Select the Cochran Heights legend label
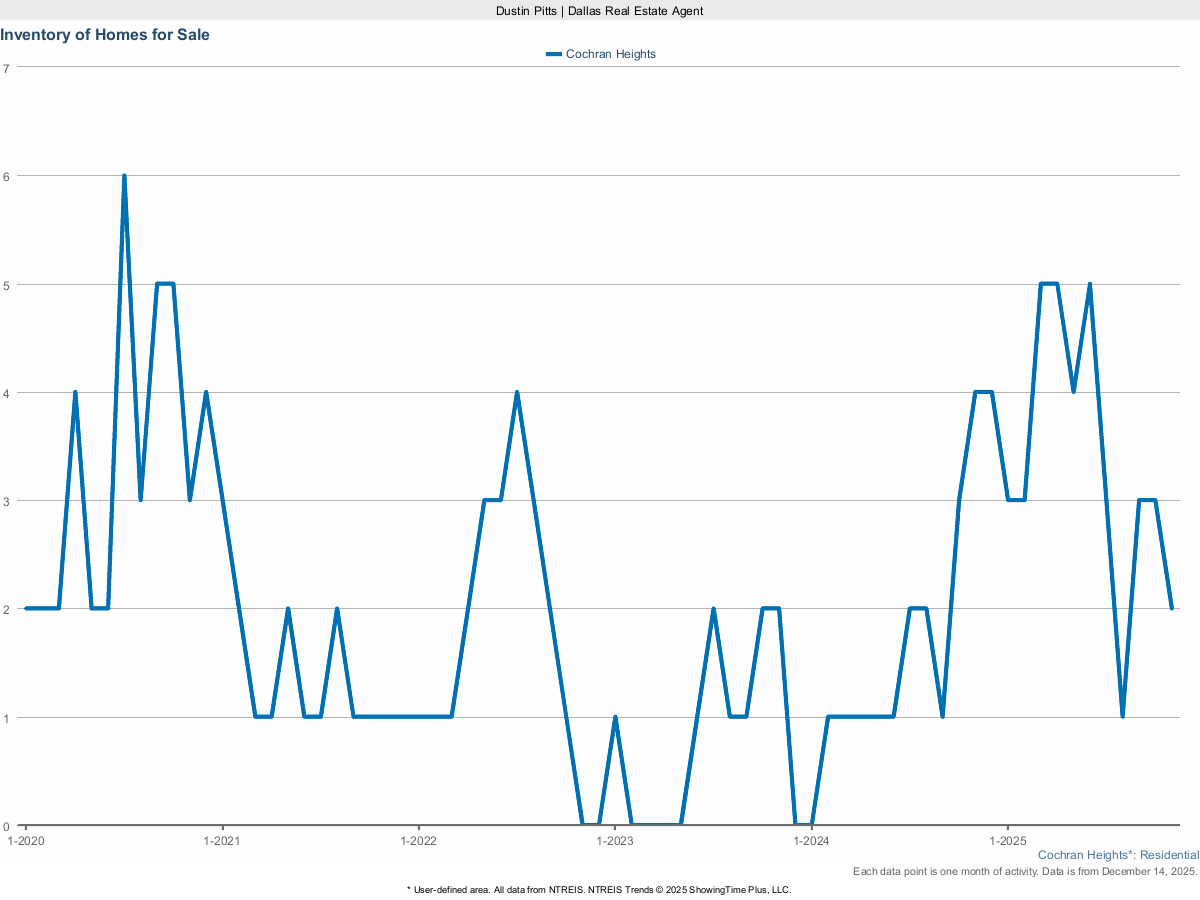The width and height of the screenshot is (1200, 900). click(610, 54)
